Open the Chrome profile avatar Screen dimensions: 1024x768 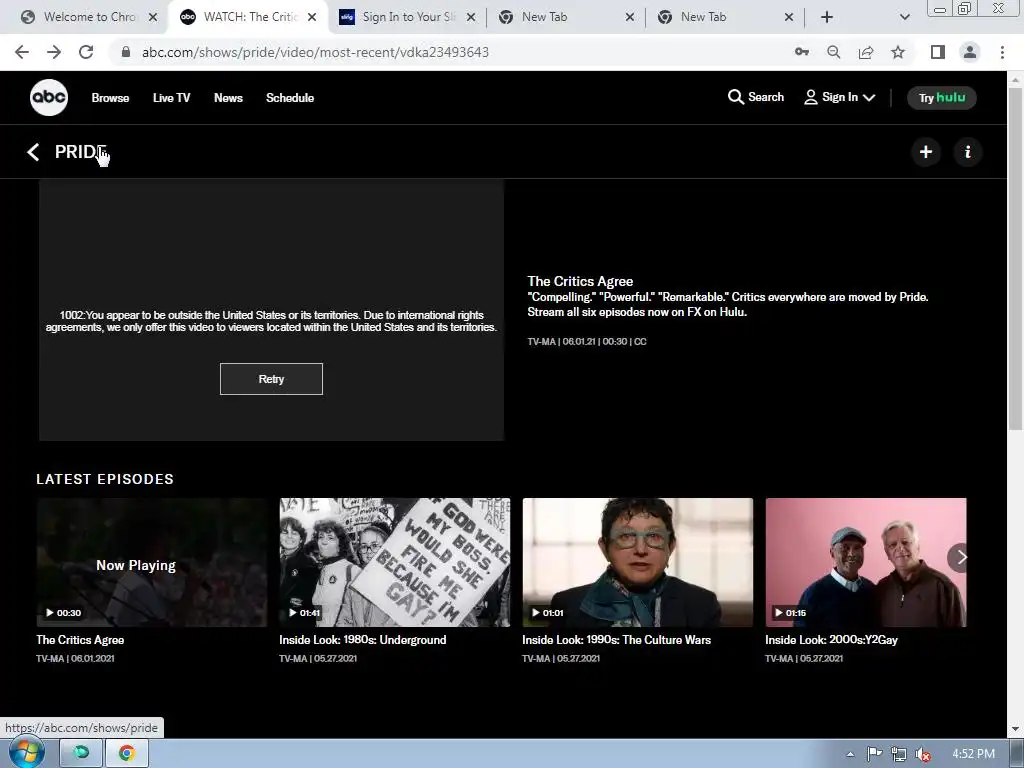pos(970,52)
